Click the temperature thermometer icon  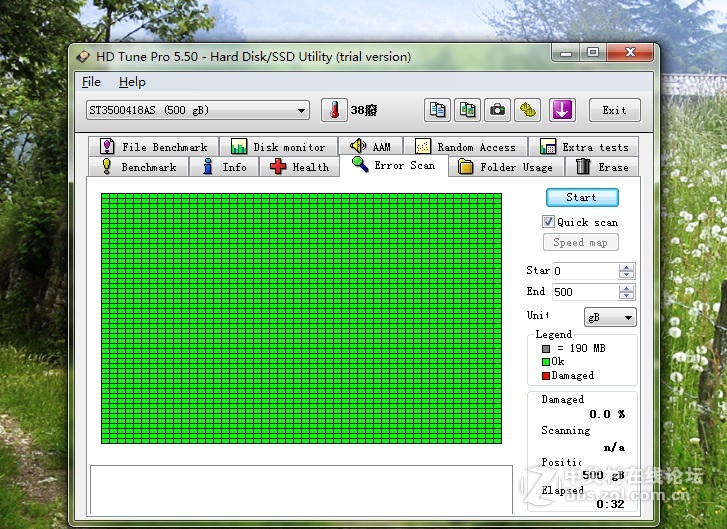(x=334, y=110)
